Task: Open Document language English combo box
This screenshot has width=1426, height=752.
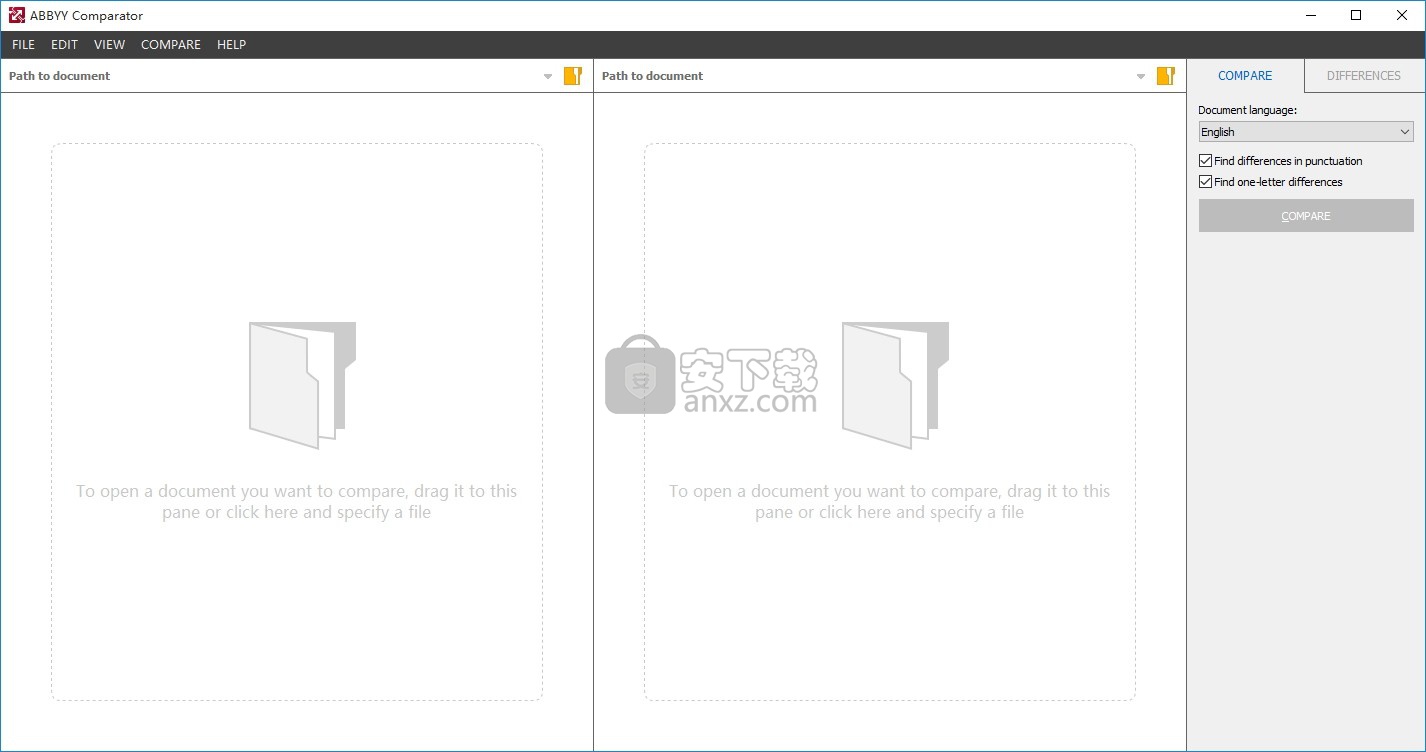Action: (1306, 132)
